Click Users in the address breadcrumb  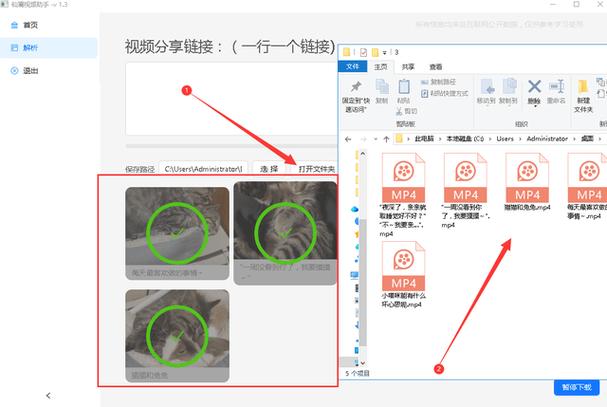(505, 139)
